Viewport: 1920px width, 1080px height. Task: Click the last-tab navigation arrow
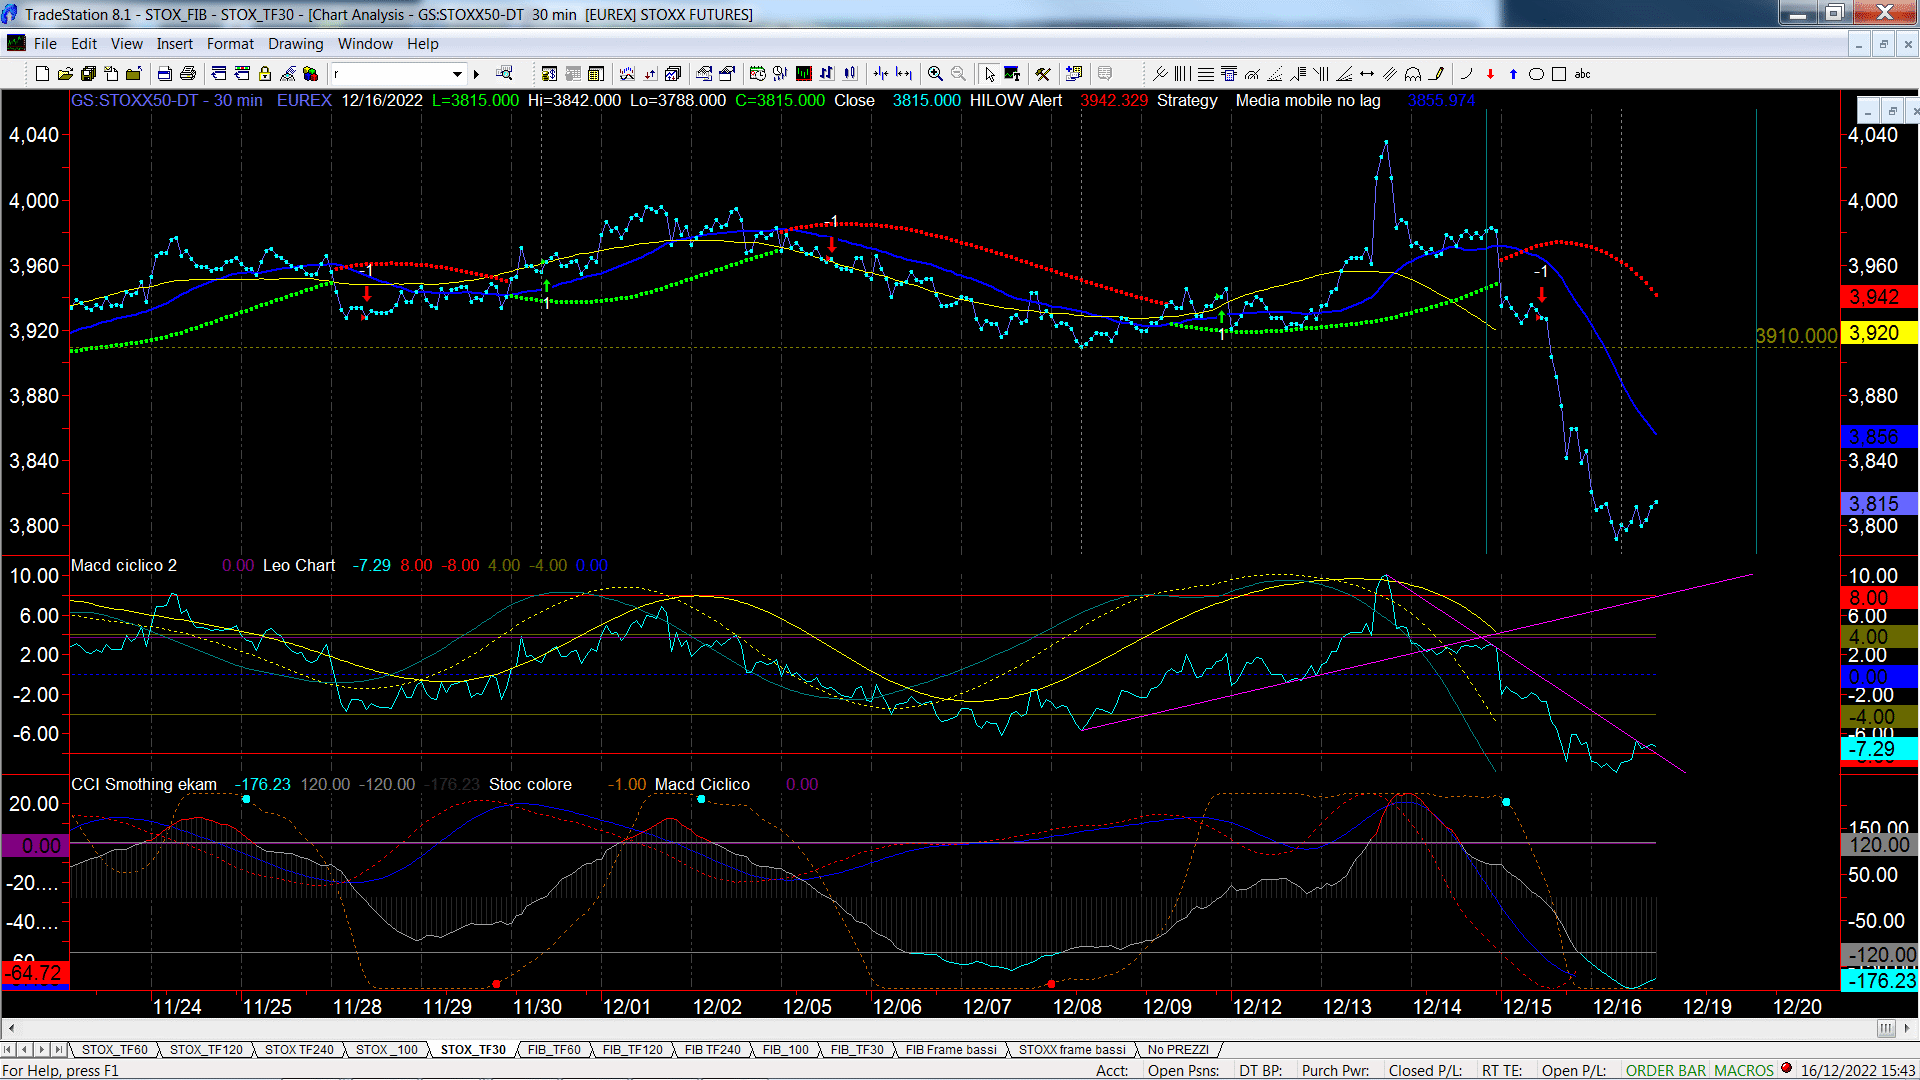[58, 1050]
